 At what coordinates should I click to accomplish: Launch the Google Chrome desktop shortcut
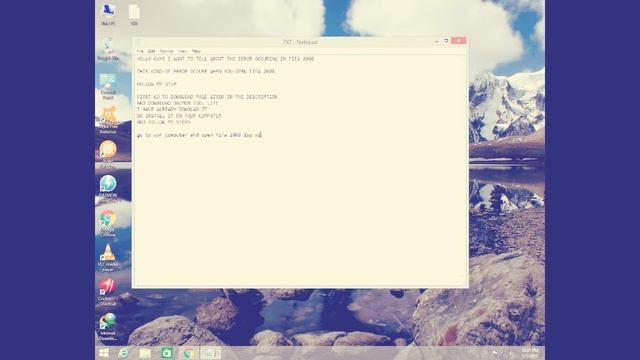click(108, 223)
